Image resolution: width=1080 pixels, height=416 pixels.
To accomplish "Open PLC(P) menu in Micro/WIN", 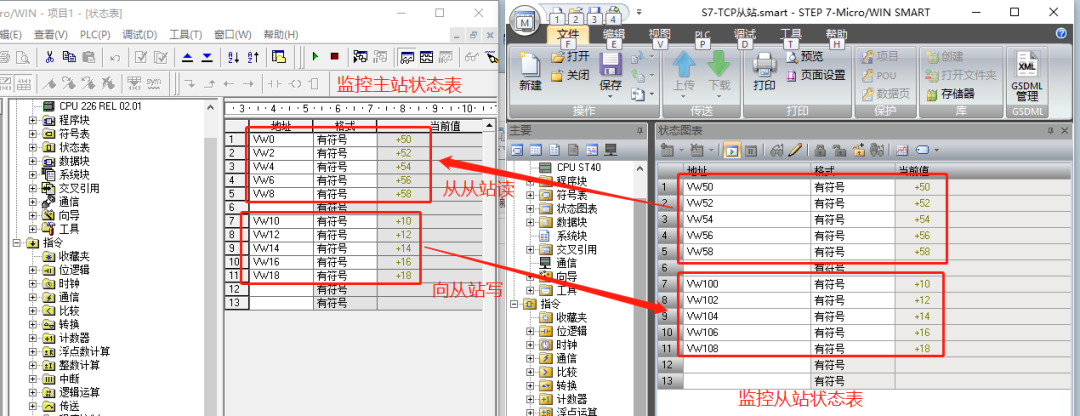I will [94, 34].
